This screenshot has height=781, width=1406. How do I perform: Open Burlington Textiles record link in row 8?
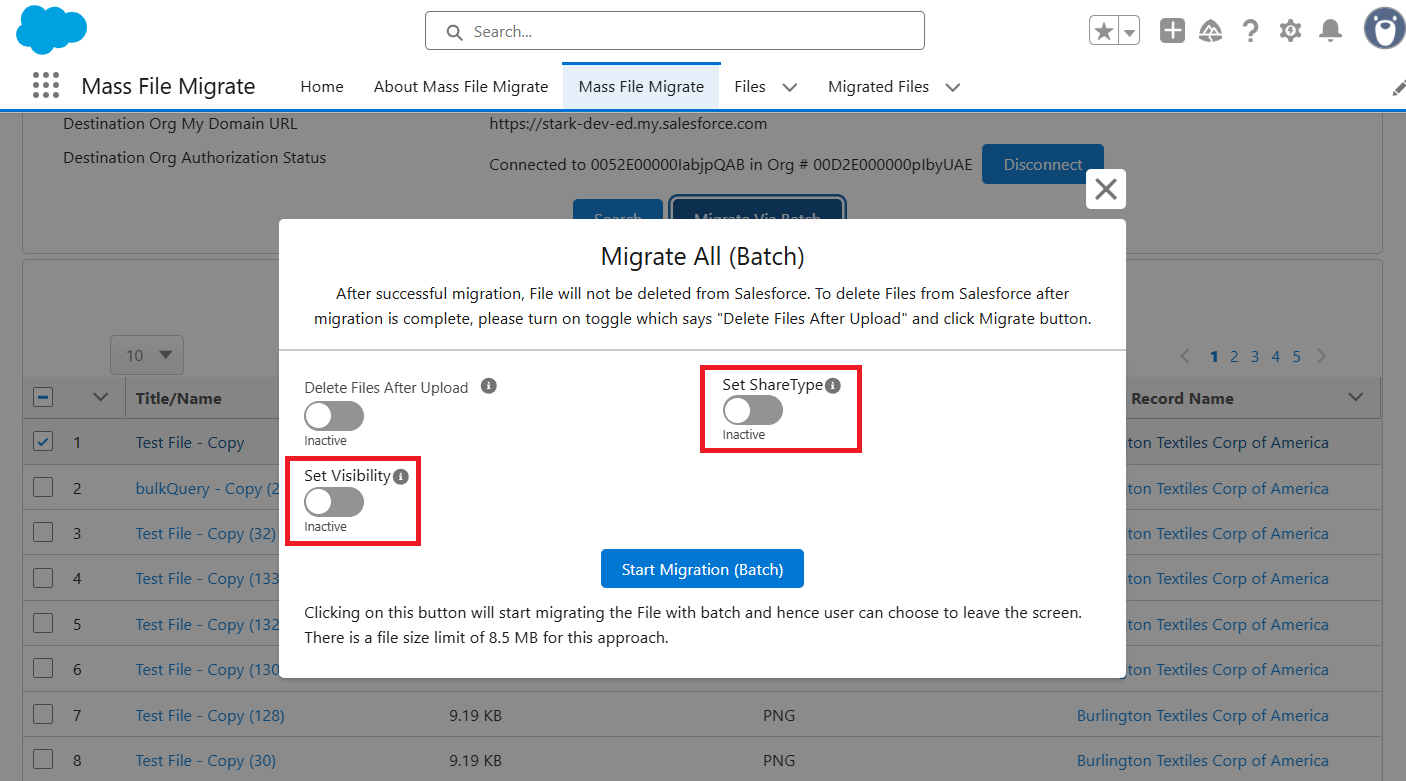[1203, 761]
